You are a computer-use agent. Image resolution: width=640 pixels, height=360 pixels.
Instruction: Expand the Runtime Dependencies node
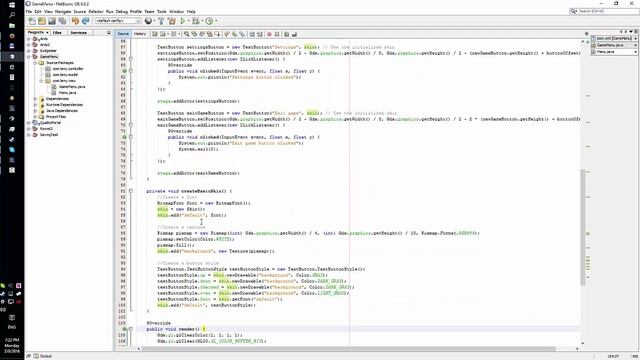click(x=35, y=105)
